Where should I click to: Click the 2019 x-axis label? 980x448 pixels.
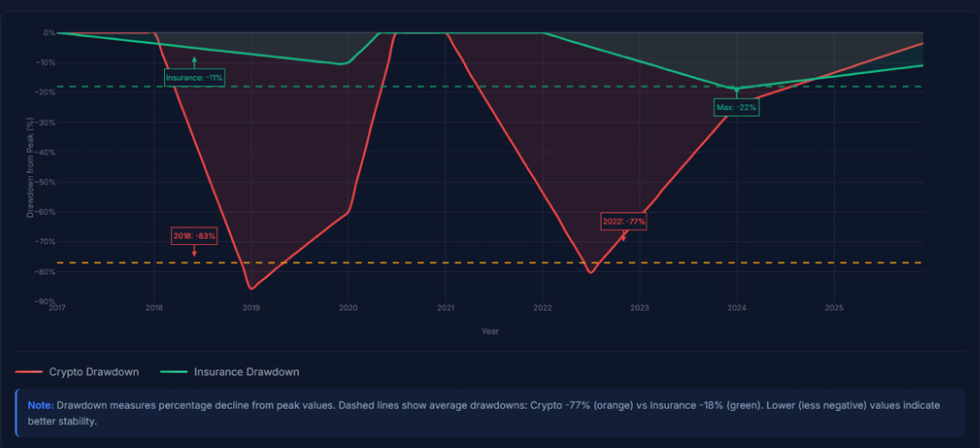(x=251, y=308)
